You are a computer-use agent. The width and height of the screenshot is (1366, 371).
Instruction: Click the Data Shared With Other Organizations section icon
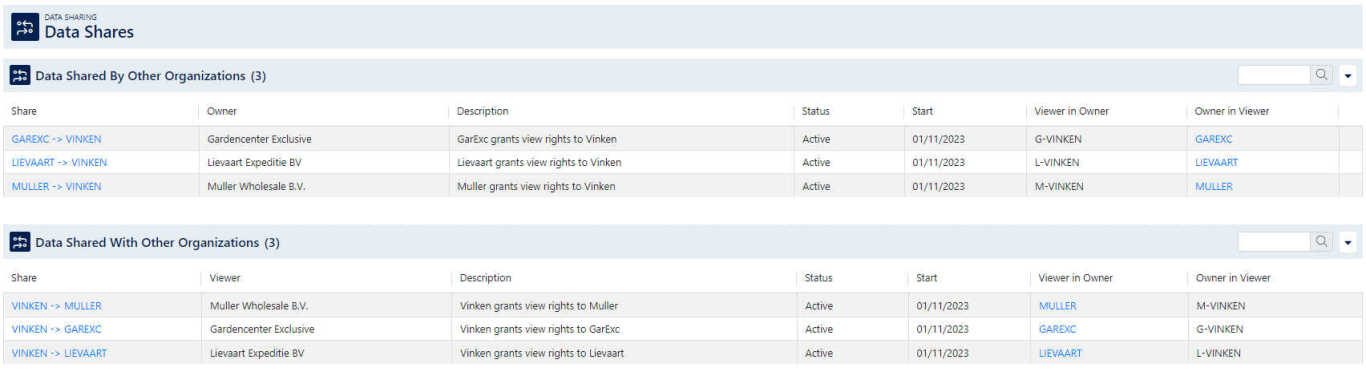pyautogui.click(x=20, y=242)
